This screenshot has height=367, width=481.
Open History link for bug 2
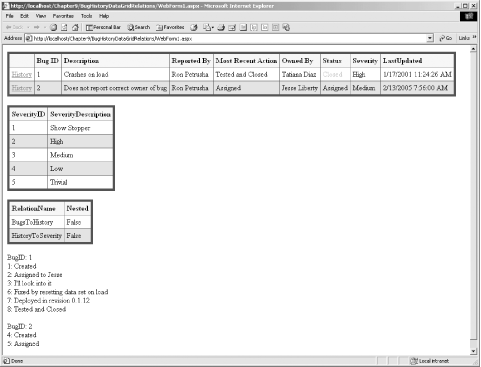coord(22,88)
